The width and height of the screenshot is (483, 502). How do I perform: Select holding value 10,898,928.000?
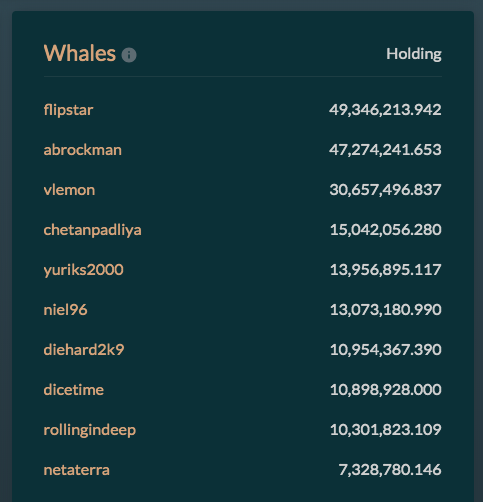point(386,390)
